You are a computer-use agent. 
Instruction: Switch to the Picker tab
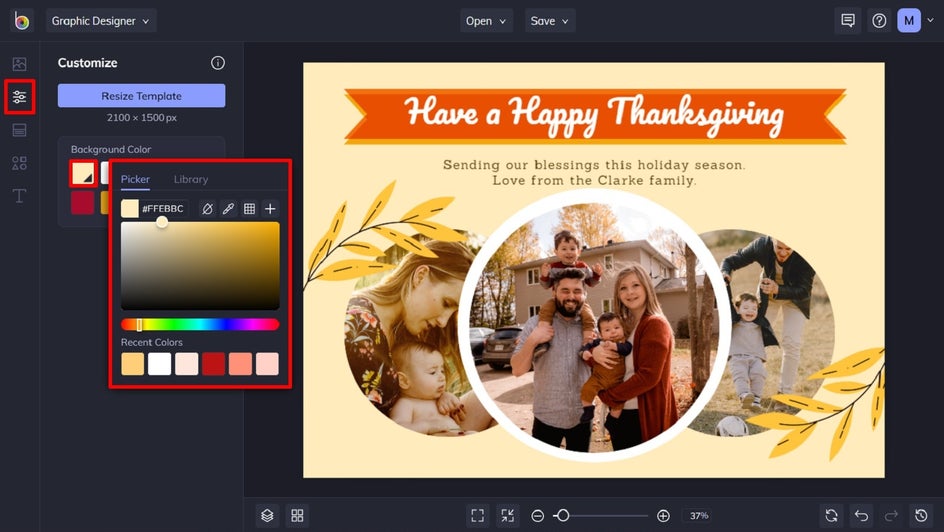(x=135, y=179)
